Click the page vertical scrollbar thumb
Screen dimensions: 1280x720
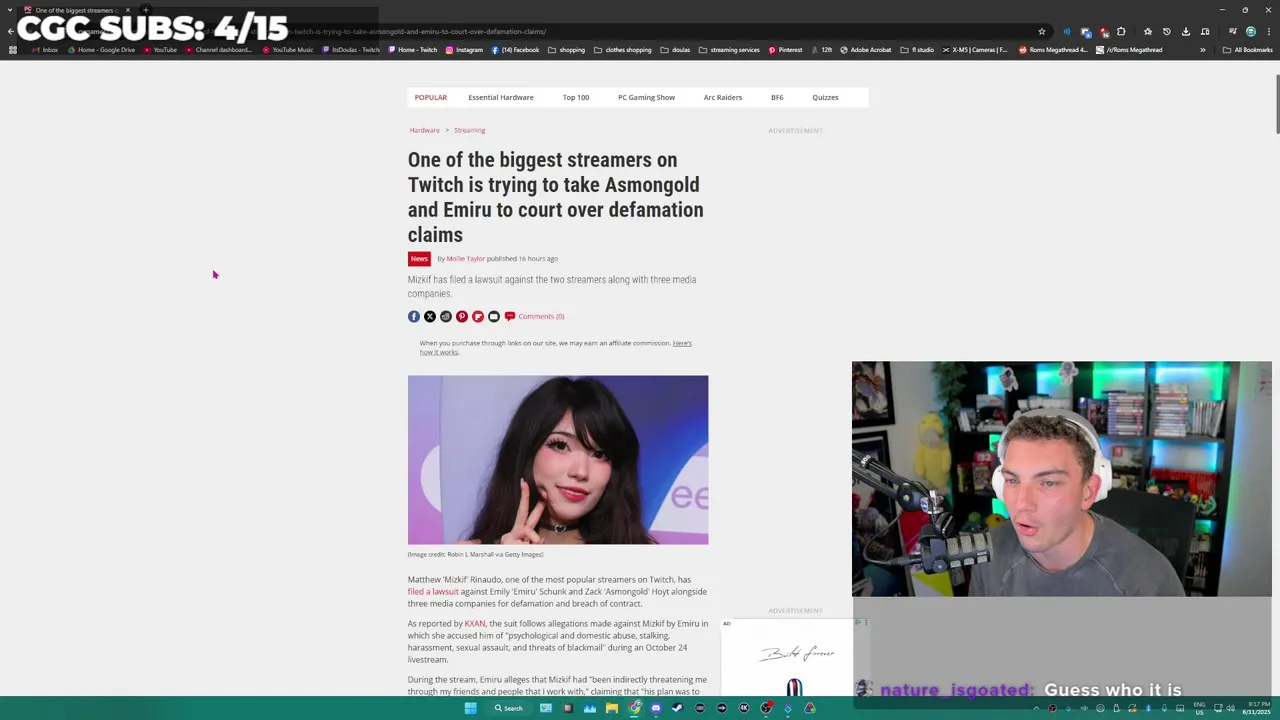(x=1276, y=104)
